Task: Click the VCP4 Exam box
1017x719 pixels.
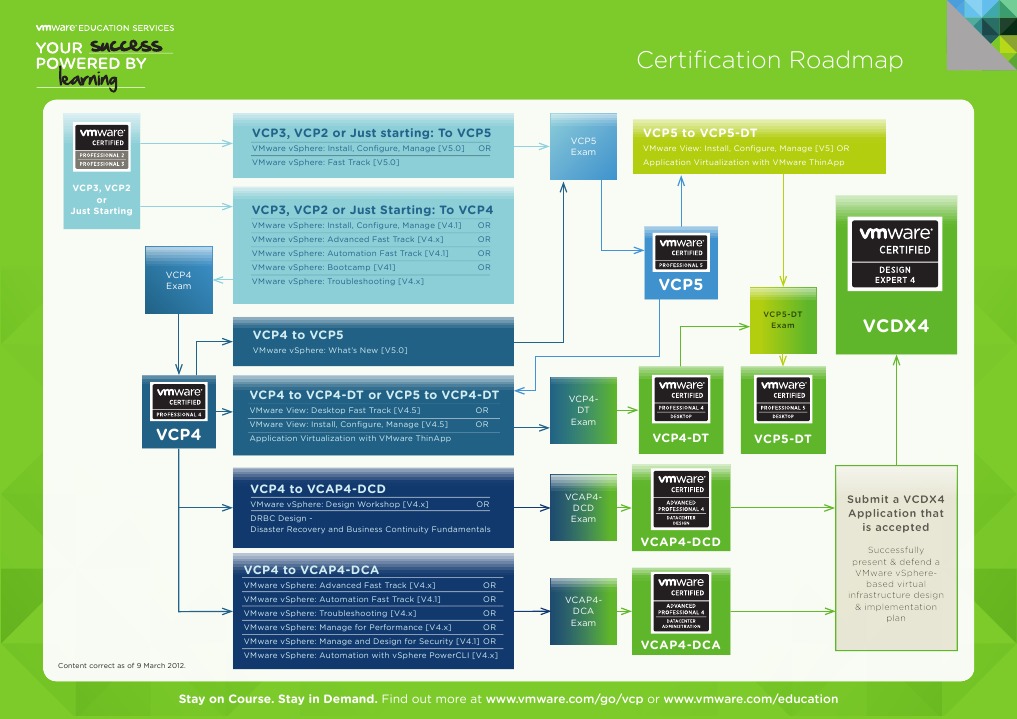Action: pyautogui.click(x=178, y=280)
